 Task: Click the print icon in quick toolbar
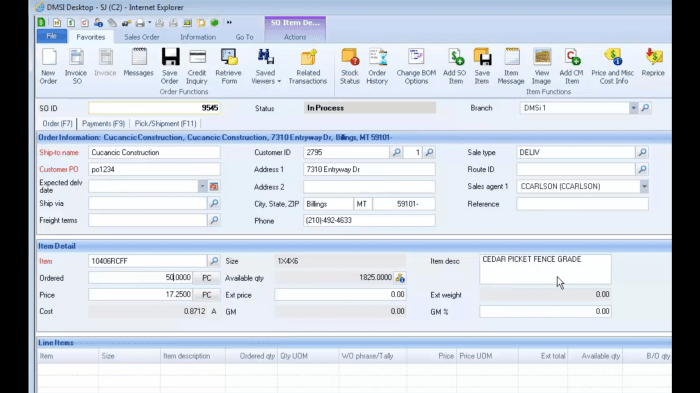click(140, 22)
